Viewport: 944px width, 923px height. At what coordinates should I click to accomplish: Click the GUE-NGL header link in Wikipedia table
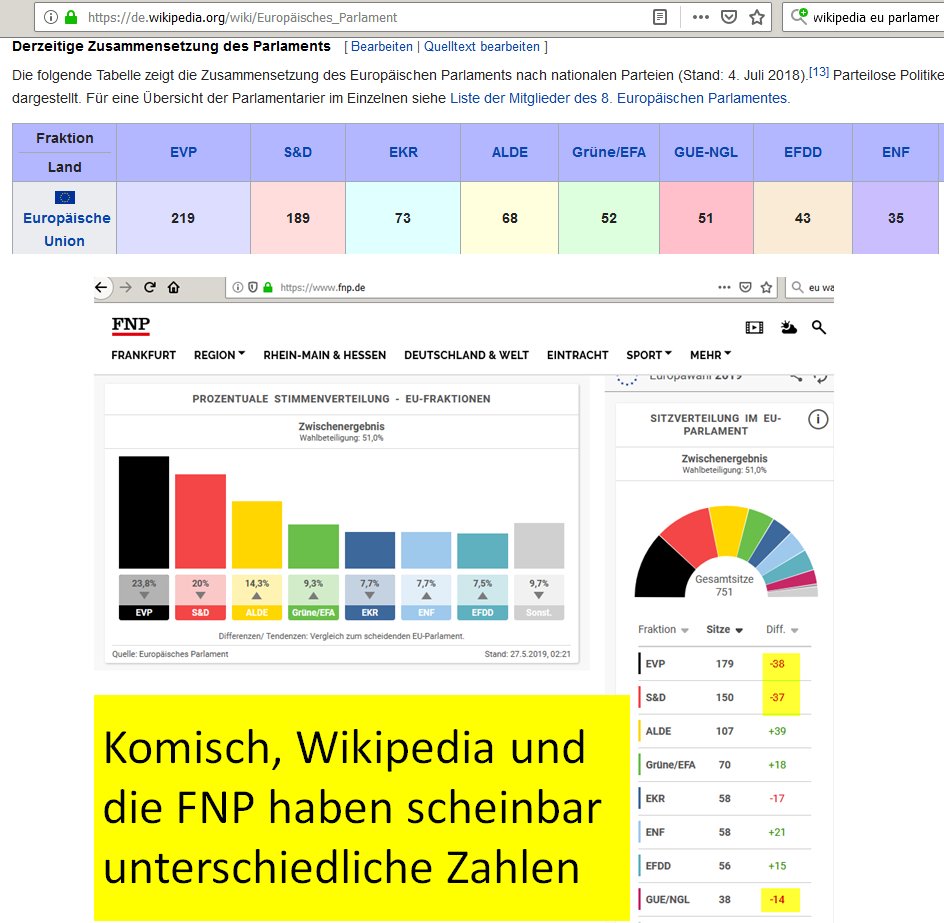(706, 152)
